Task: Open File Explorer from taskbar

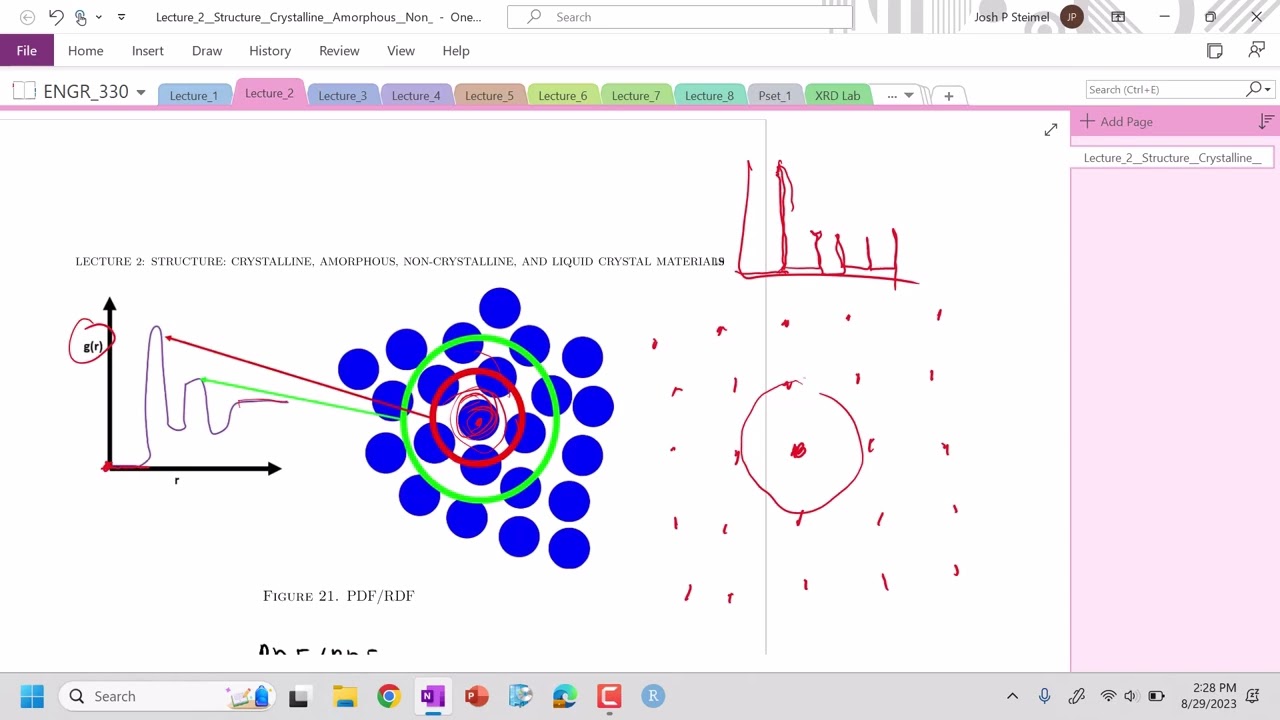Action: tap(344, 696)
